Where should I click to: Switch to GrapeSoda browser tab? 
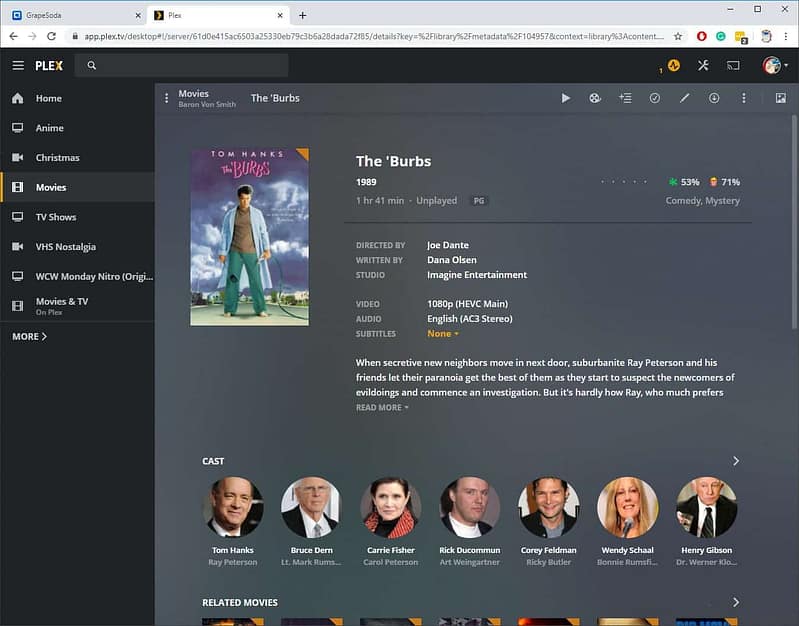pyautogui.click(x=76, y=15)
